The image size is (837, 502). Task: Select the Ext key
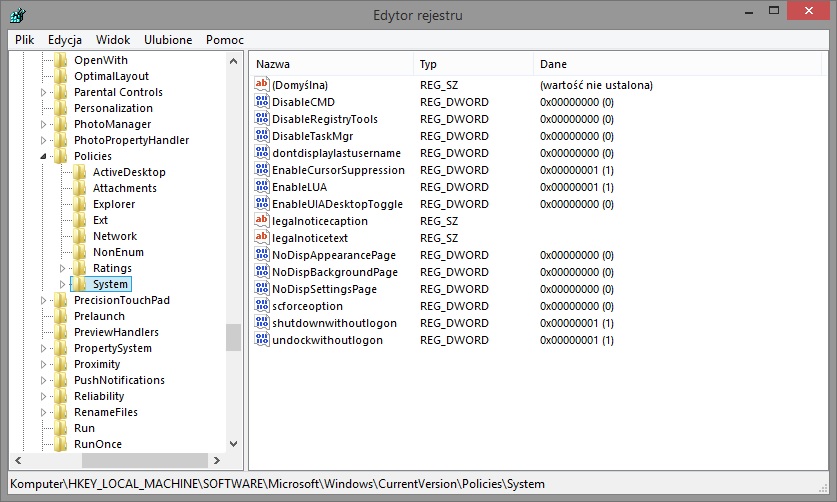[100, 220]
